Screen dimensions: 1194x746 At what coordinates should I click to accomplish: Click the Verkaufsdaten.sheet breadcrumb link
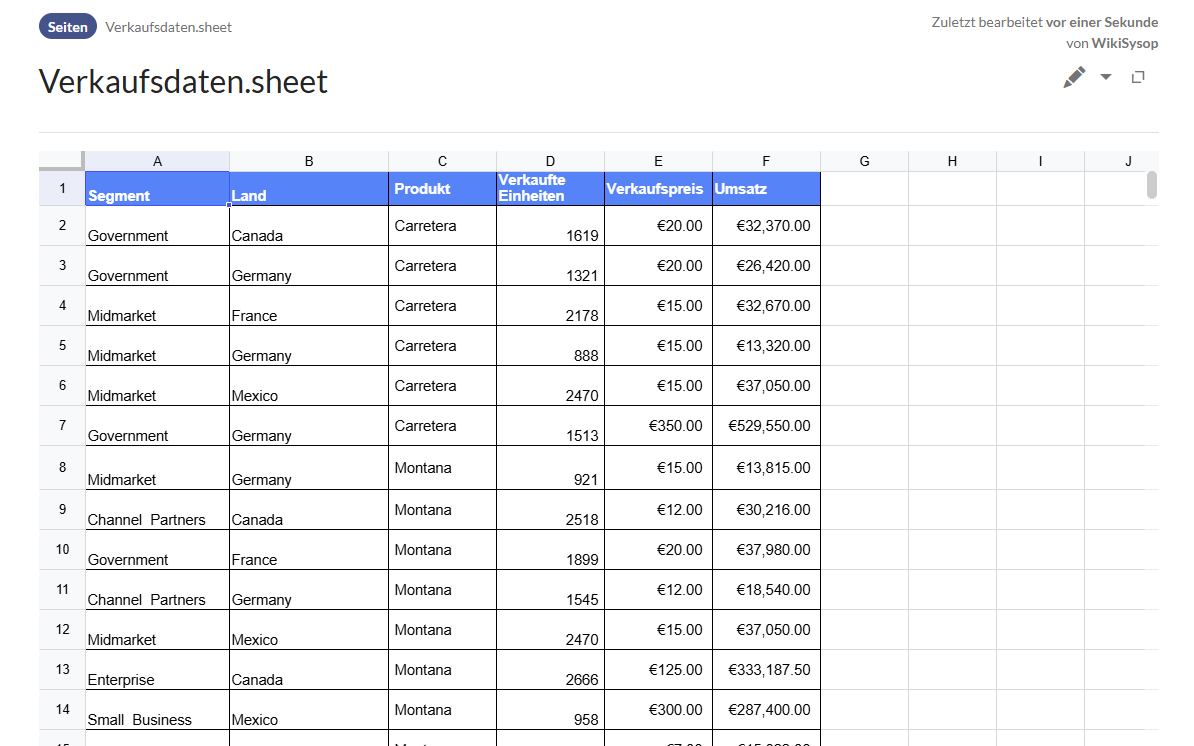168,27
